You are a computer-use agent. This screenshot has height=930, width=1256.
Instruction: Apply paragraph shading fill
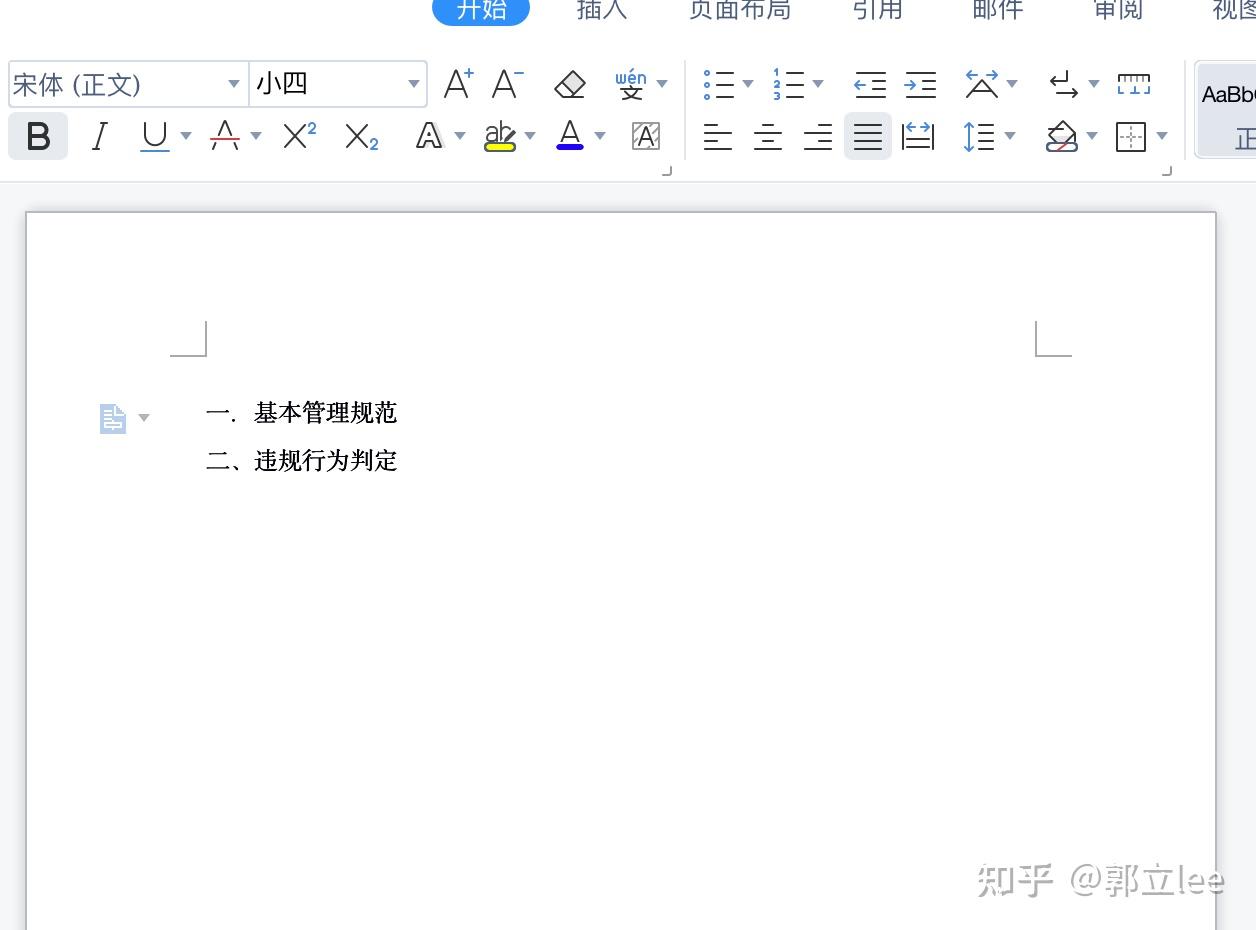point(1062,136)
